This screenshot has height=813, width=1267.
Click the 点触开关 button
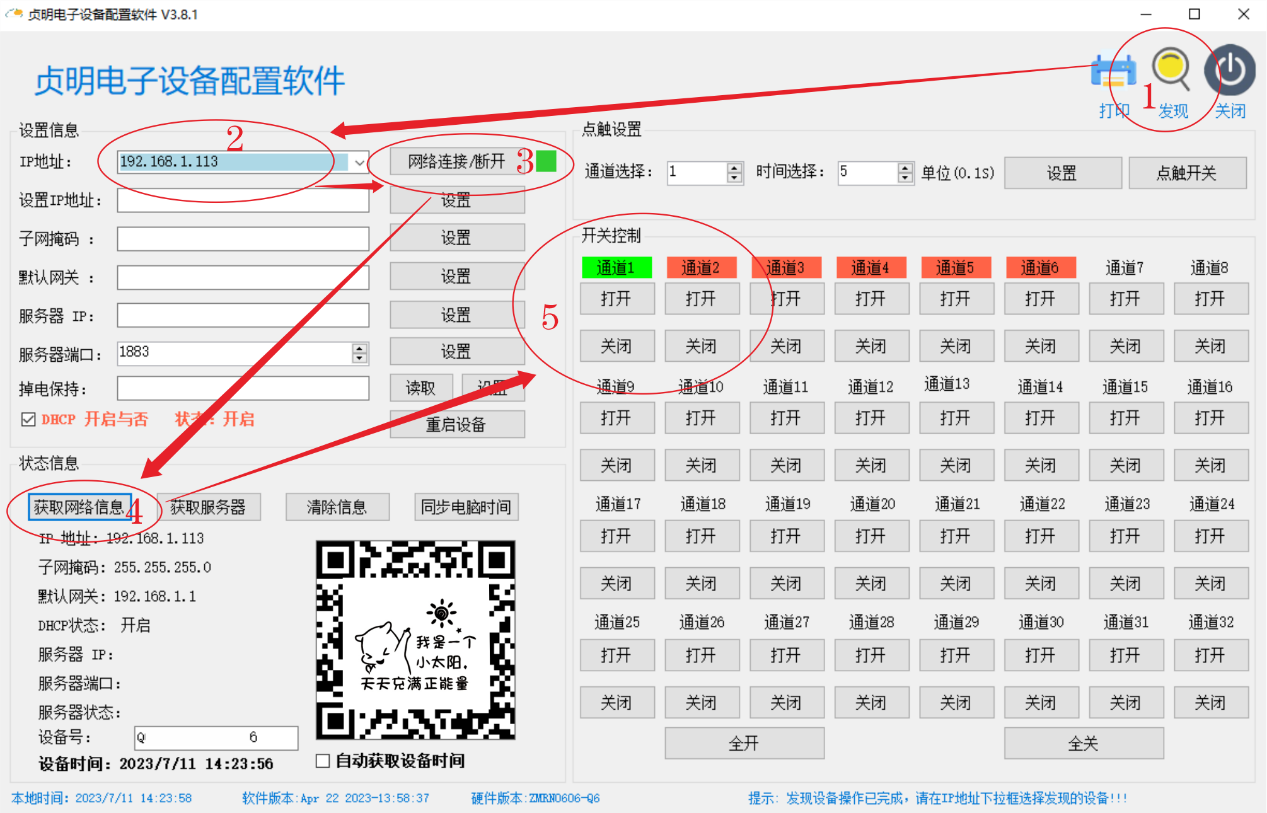click(1187, 173)
